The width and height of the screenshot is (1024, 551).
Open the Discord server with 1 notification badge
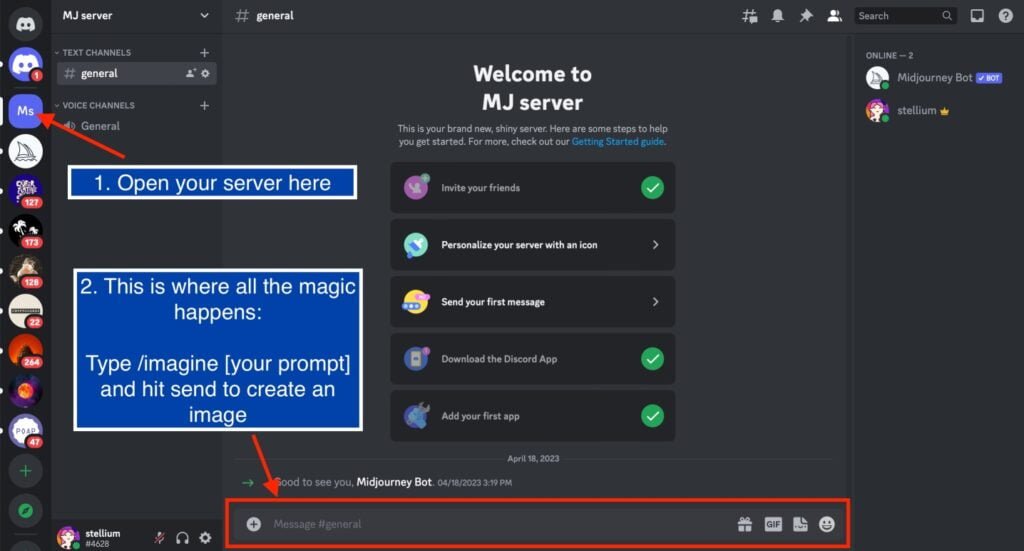[x=25, y=65]
